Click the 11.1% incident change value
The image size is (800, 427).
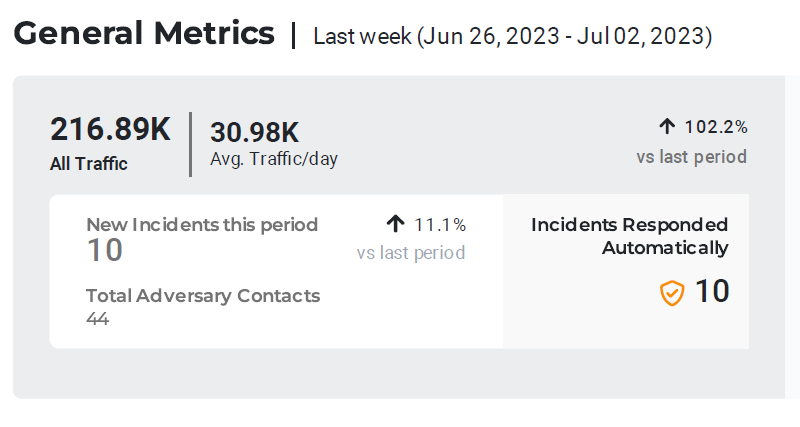pyautogui.click(x=440, y=225)
